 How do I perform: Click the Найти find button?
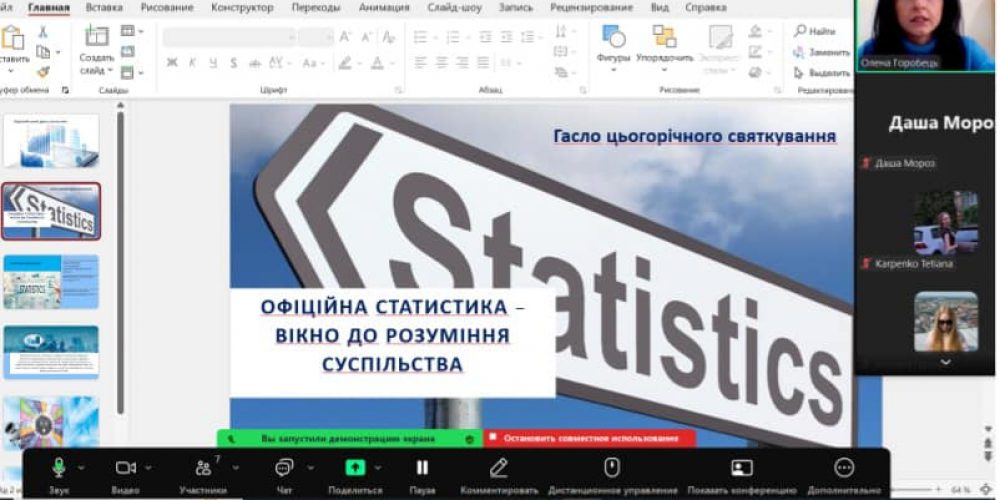click(816, 31)
